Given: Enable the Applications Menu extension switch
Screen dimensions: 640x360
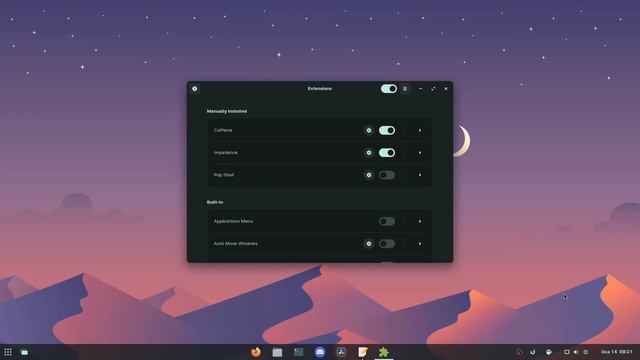Looking at the screenshot, I should point(387,221).
